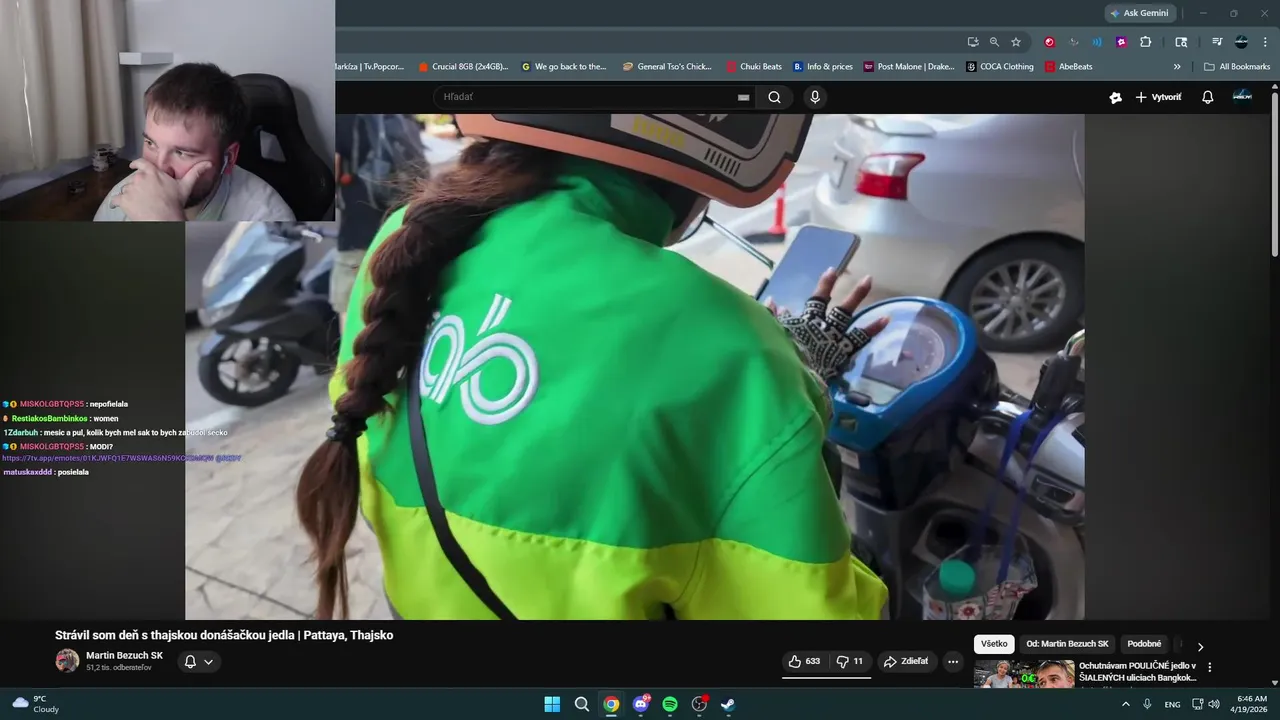Open the Chuki Beats bookmark
This screenshot has height=720, width=1280.
click(x=754, y=67)
